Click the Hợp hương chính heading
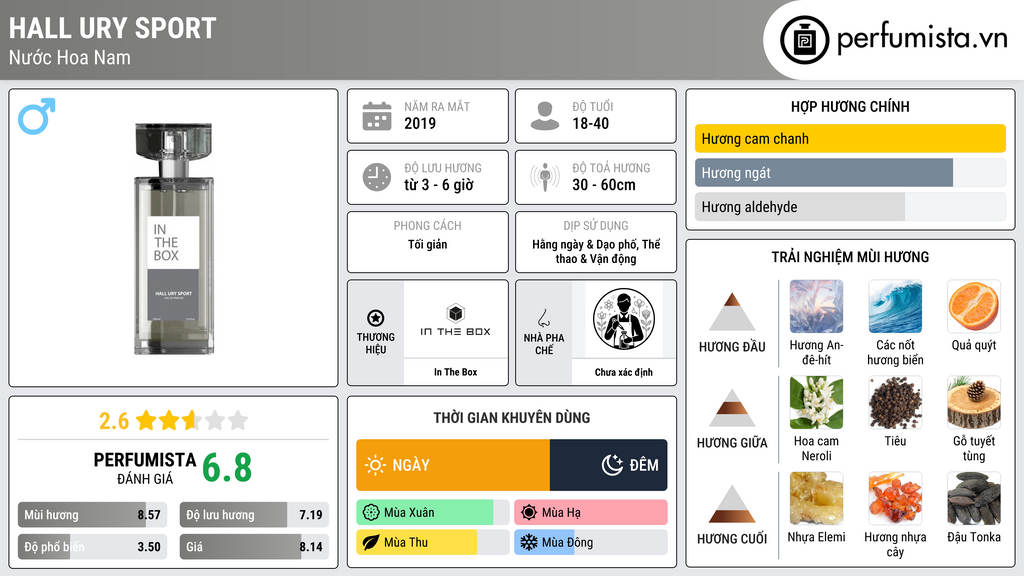This screenshot has height=576, width=1024. pyautogui.click(x=850, y=106)
